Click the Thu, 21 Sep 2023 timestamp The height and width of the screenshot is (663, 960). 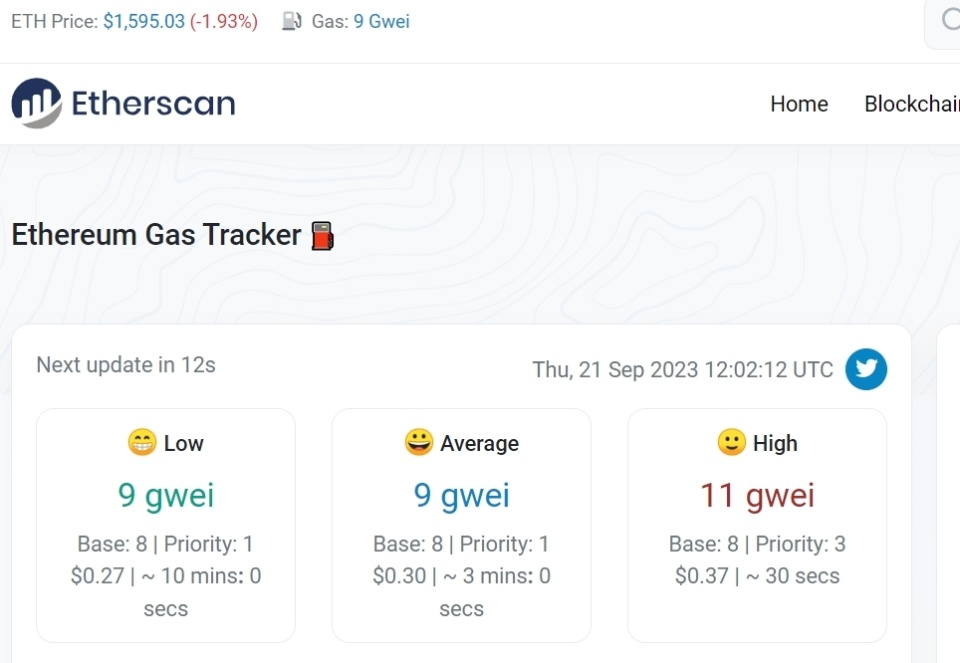coord(683,370)
